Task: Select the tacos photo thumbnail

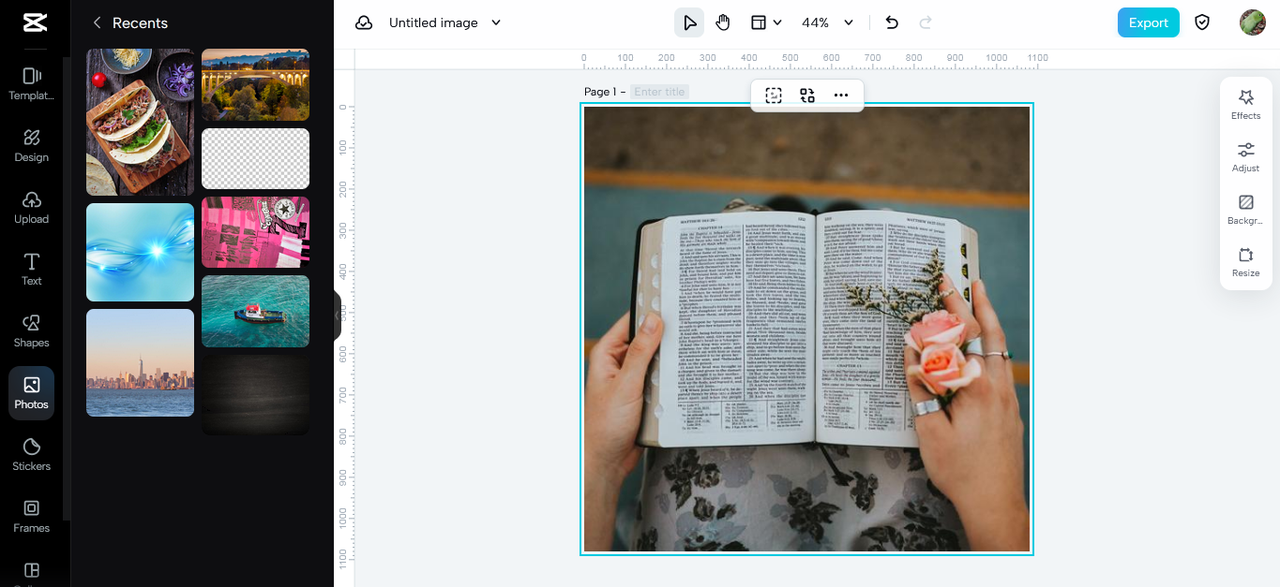Action: (140, 122)
